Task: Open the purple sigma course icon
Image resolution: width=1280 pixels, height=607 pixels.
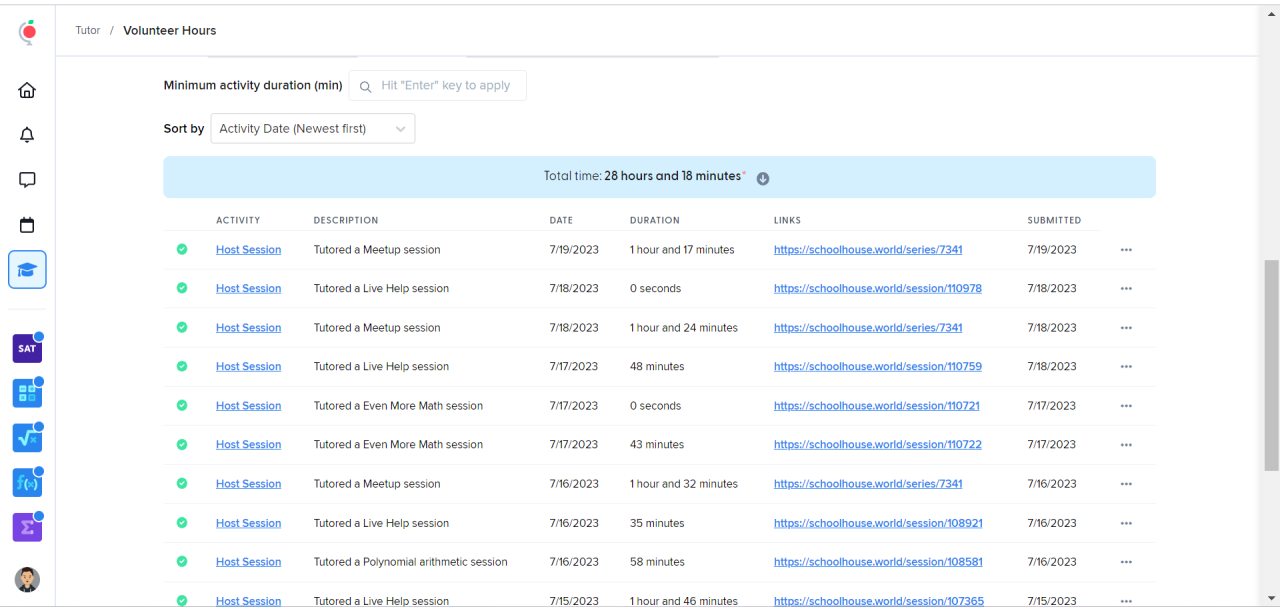Action: click(x=27, y=527)
